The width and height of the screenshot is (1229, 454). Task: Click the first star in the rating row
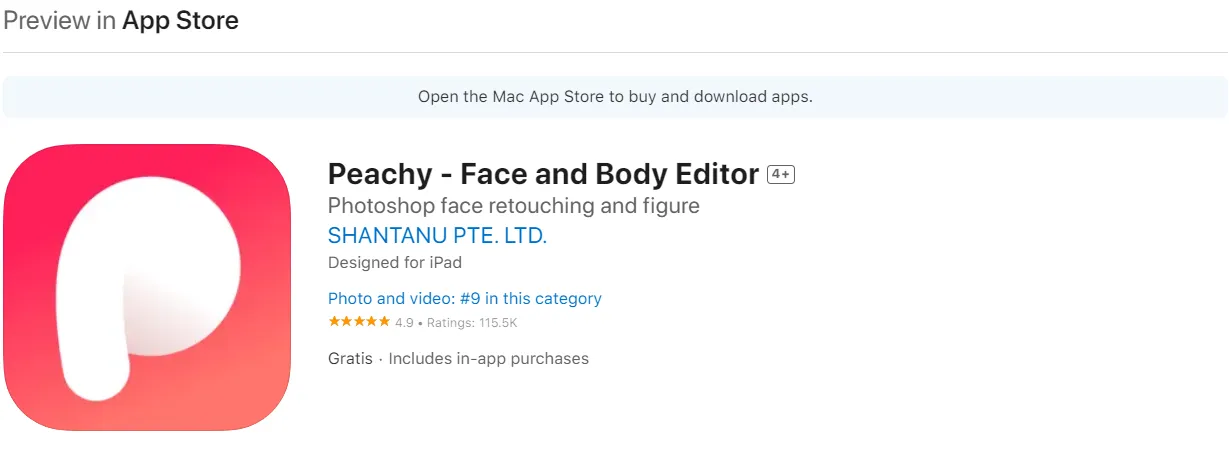click(x=334, y=322)
